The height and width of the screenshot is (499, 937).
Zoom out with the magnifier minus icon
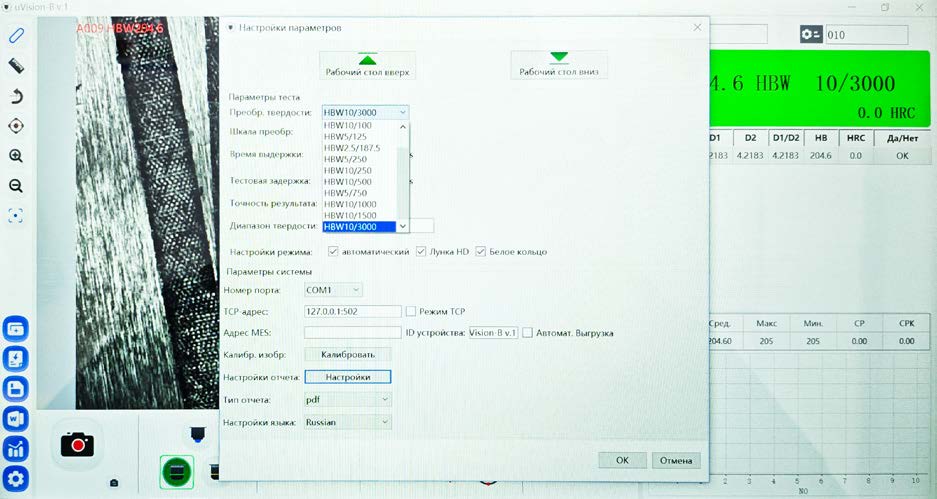click(x=16, y=186)
